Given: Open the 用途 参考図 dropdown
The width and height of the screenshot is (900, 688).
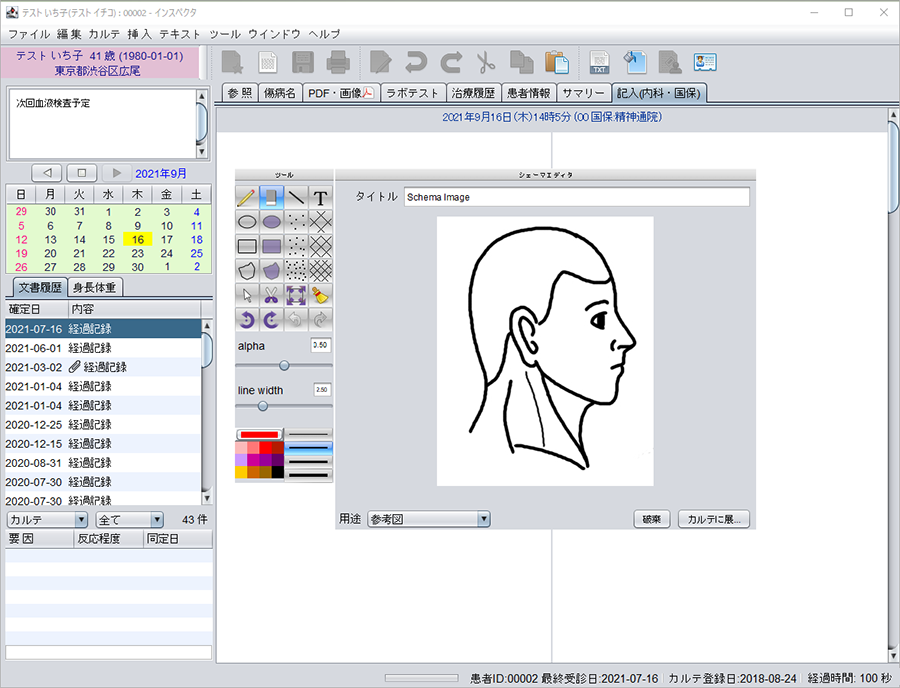Looking at the screenshot, I should point(428,519).
